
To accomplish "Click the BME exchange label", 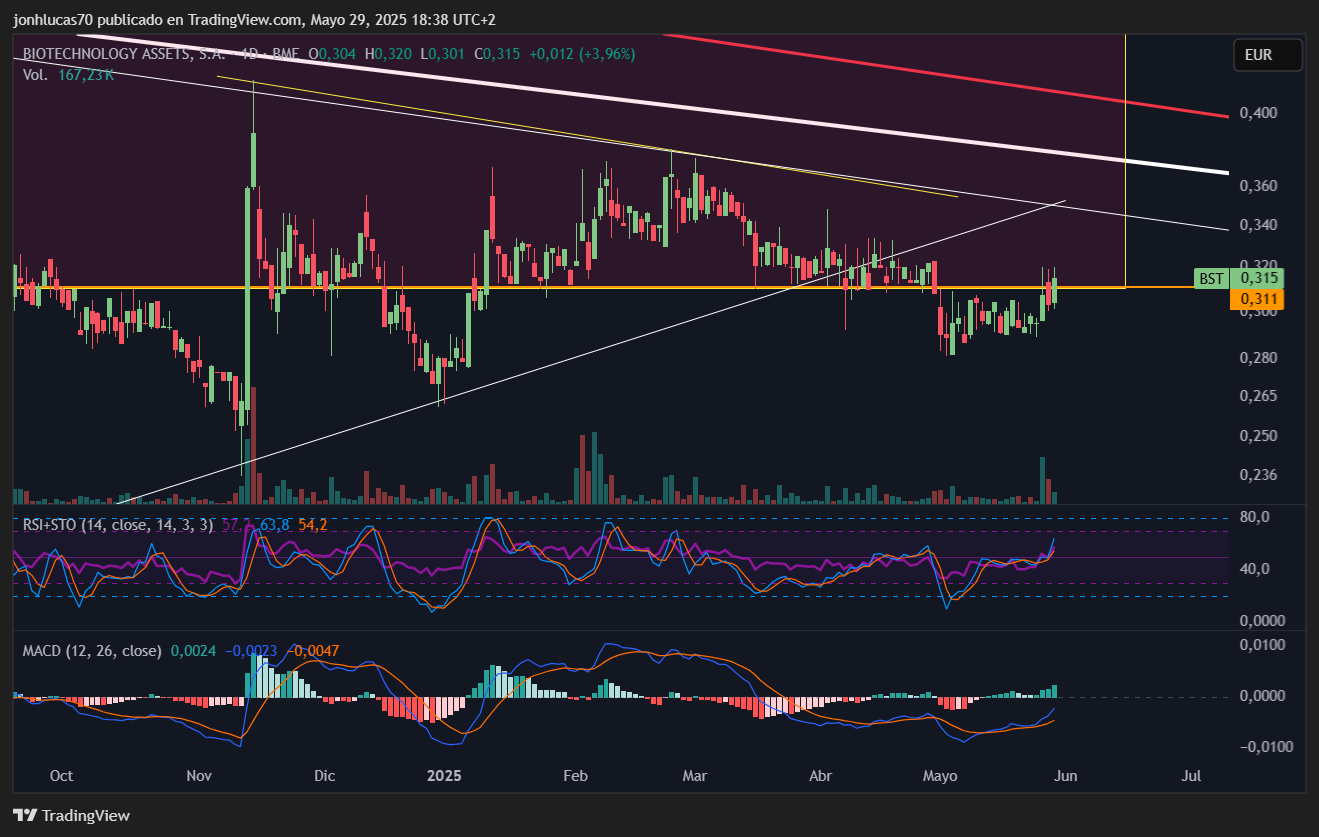I will 285,54.
